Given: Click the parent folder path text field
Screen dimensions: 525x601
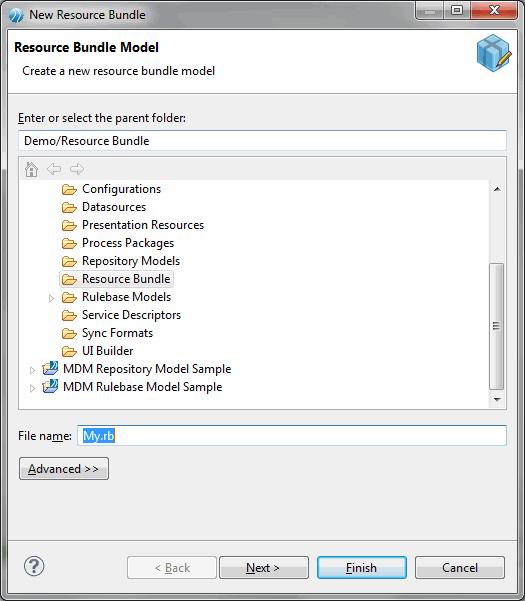Looking at the screenshot, I should pos(262,141).
